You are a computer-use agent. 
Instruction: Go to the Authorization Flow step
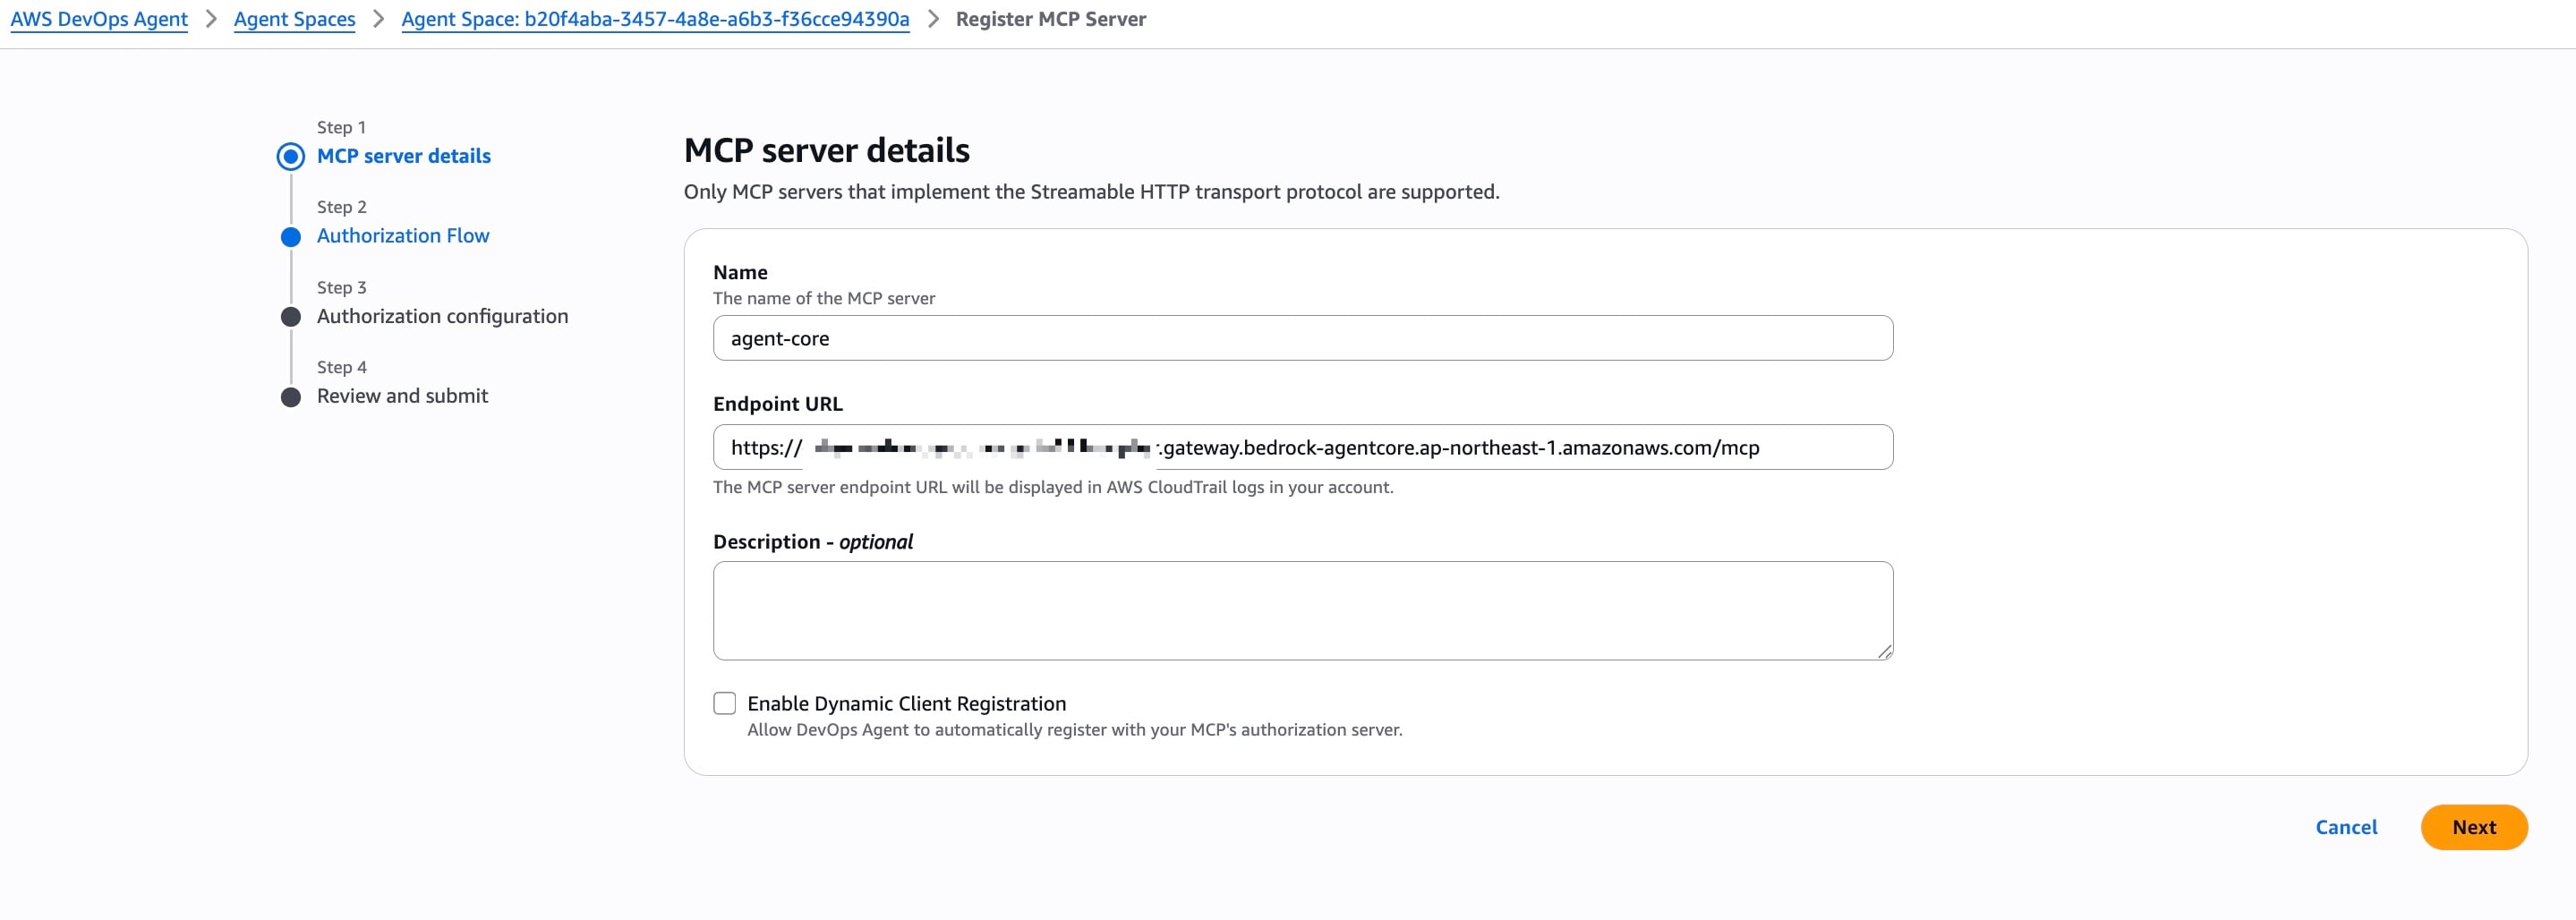pos(403,235)
